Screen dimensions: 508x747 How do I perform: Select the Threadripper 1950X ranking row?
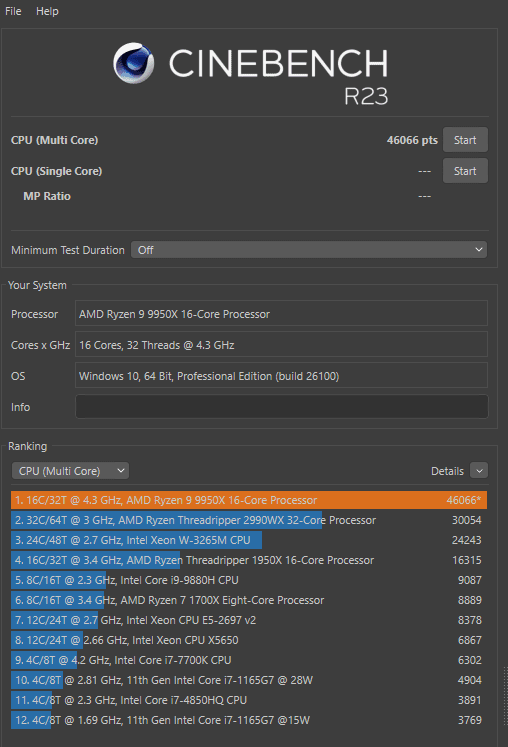tap(249, 560)
